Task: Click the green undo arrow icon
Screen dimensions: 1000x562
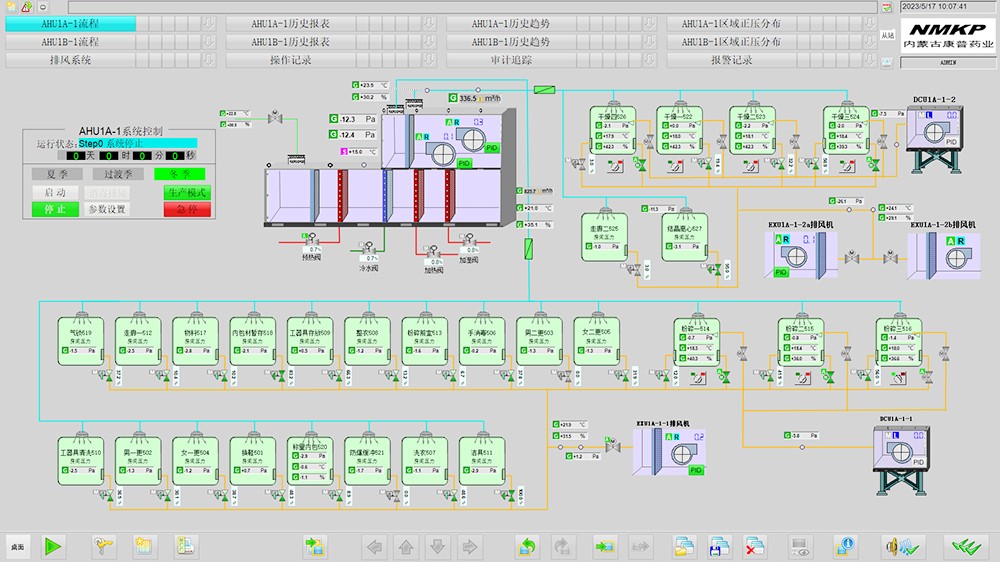Action: pyautogui.click(x=527, y=546)
